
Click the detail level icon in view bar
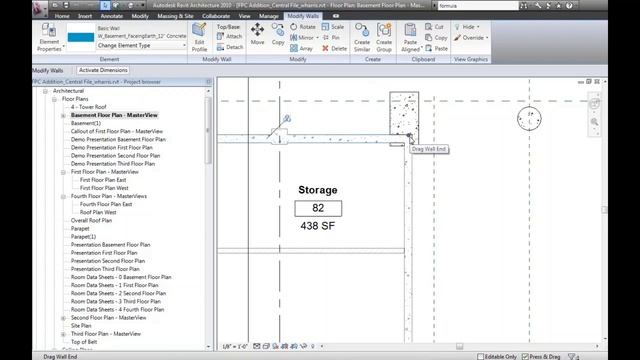tap(256, 346)
